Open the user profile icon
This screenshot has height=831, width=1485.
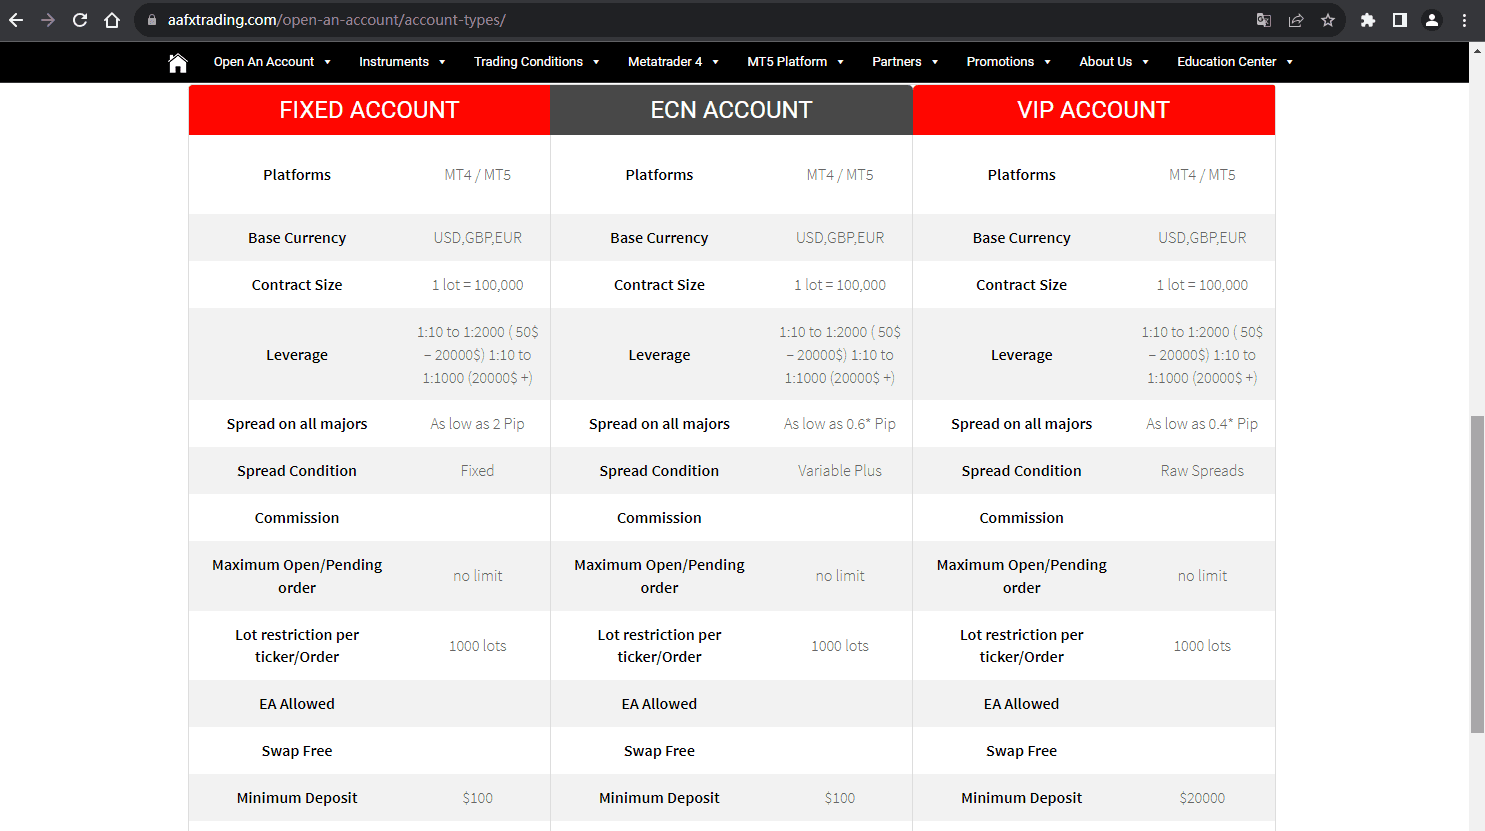[1432, 20]
